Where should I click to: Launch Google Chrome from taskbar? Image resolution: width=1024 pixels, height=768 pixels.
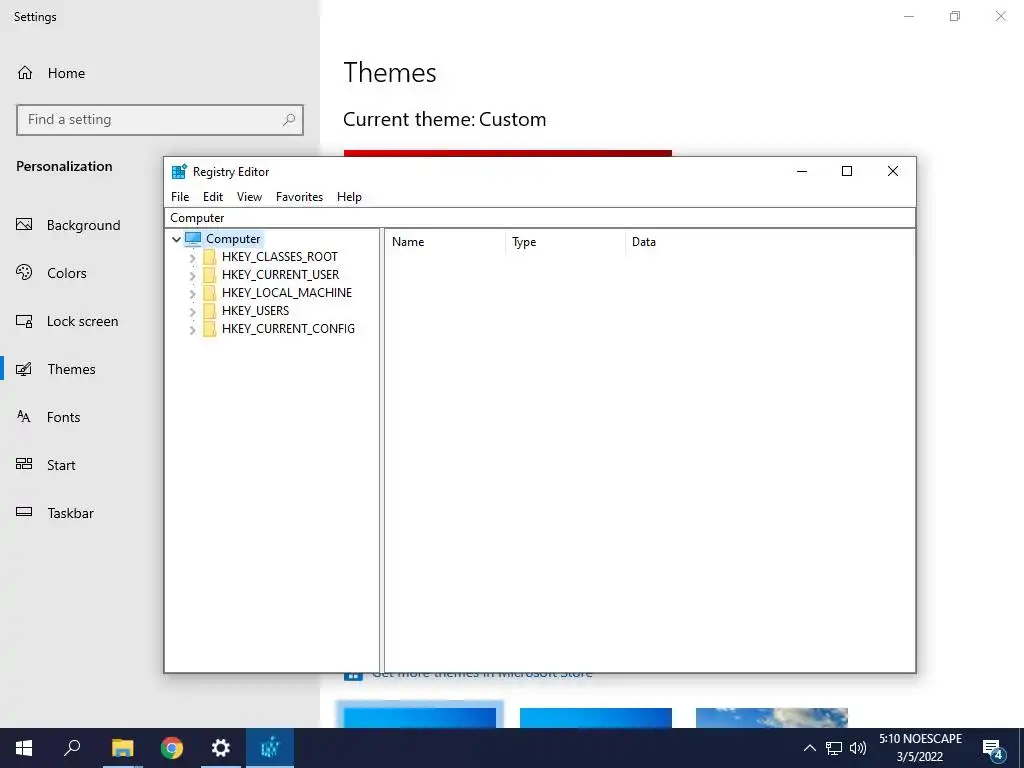point(172,748)
